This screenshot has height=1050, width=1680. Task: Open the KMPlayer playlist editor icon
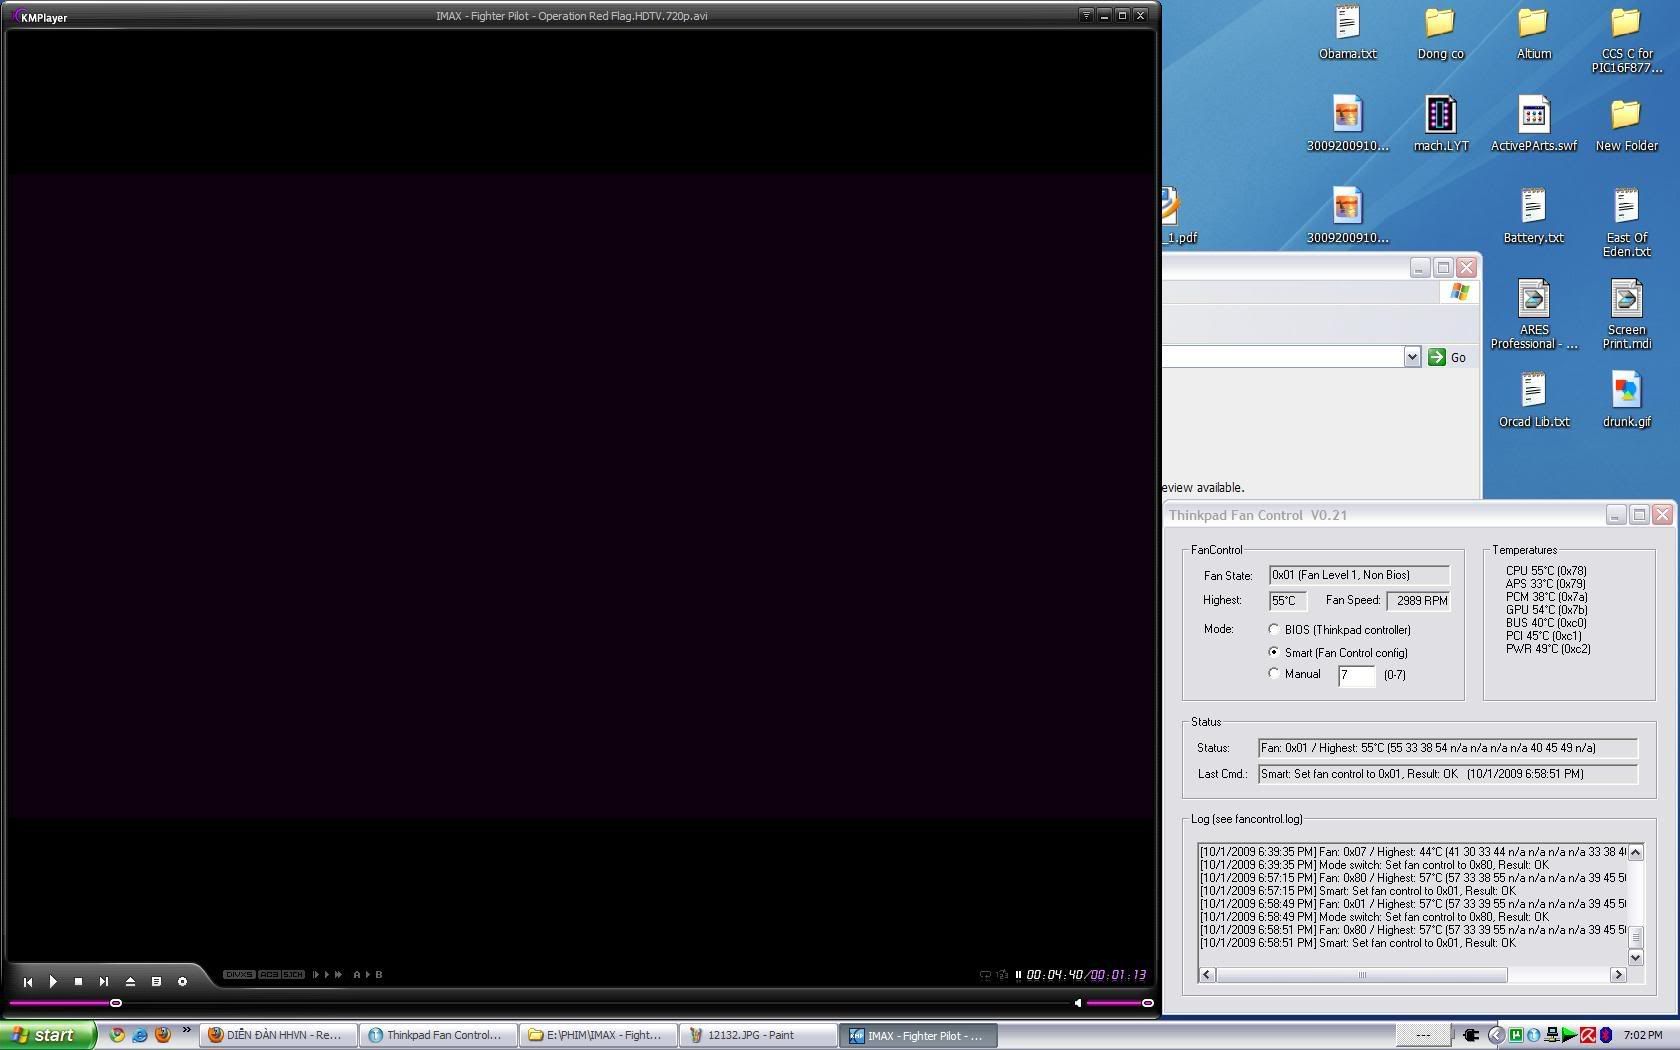click(156, 982)
